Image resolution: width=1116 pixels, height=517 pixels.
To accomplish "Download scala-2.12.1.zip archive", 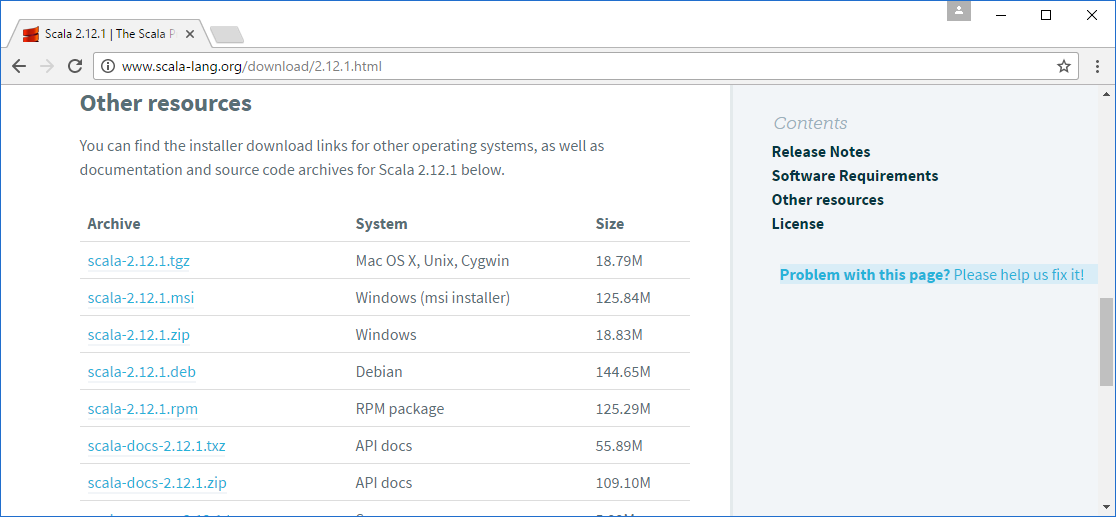I will [139, 335].
